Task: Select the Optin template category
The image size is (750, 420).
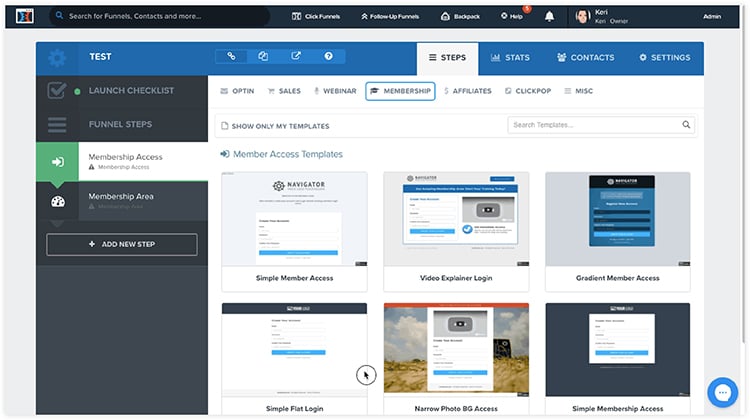Action: point(236,91)
